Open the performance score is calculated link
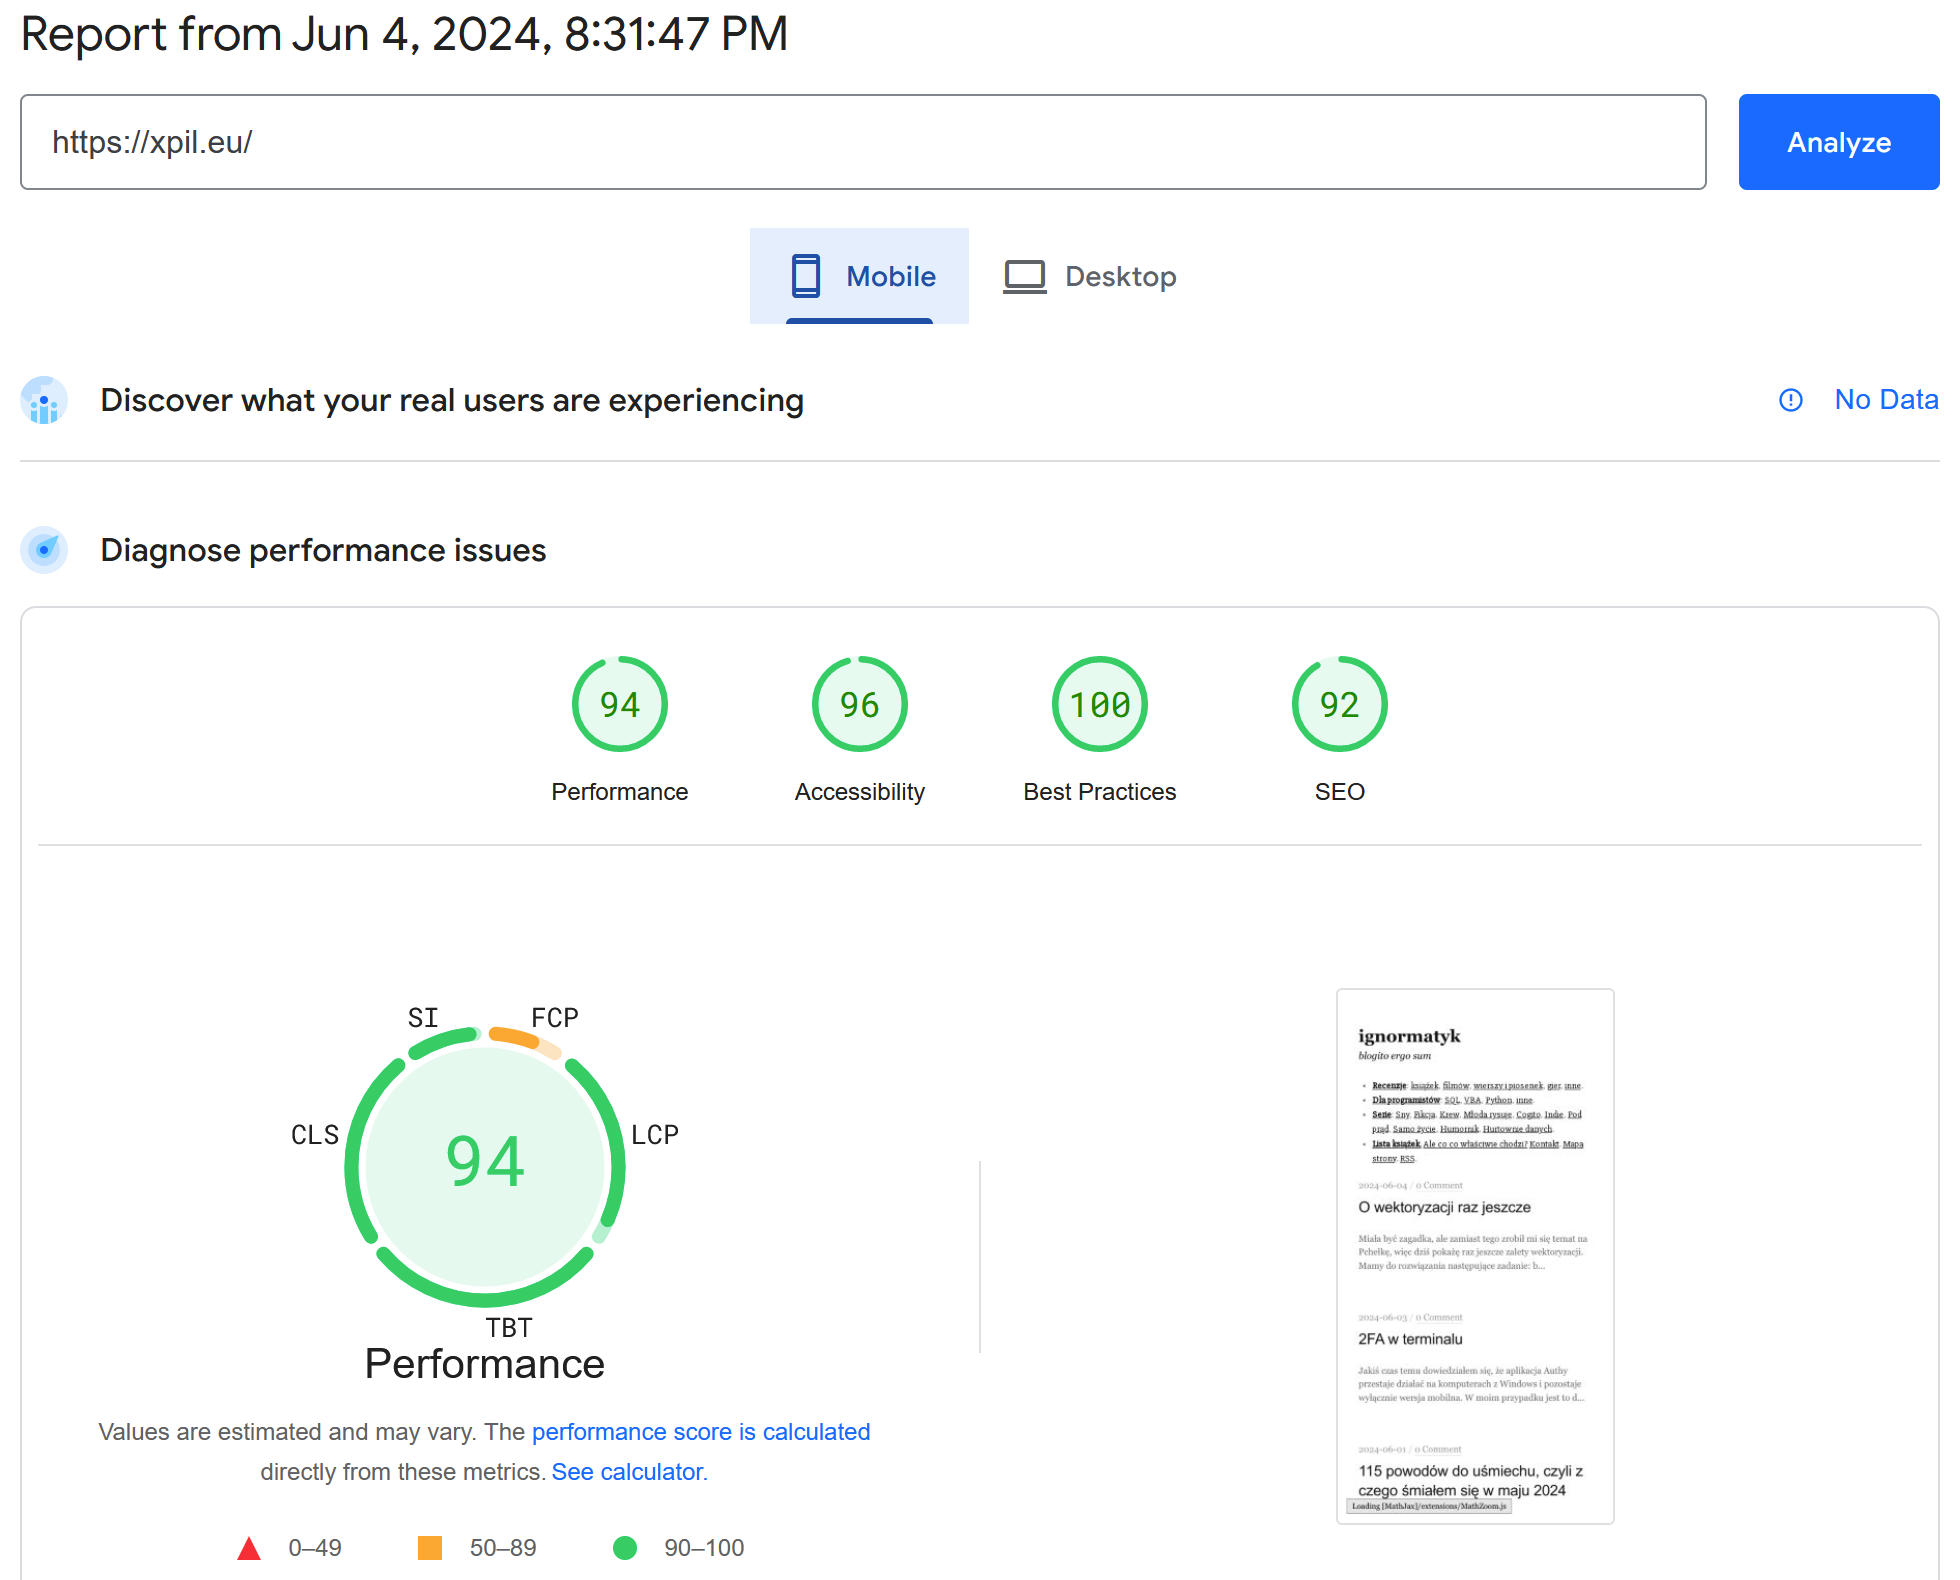The width and height of the screenshot is (1960, 1580). (700, 1432)
